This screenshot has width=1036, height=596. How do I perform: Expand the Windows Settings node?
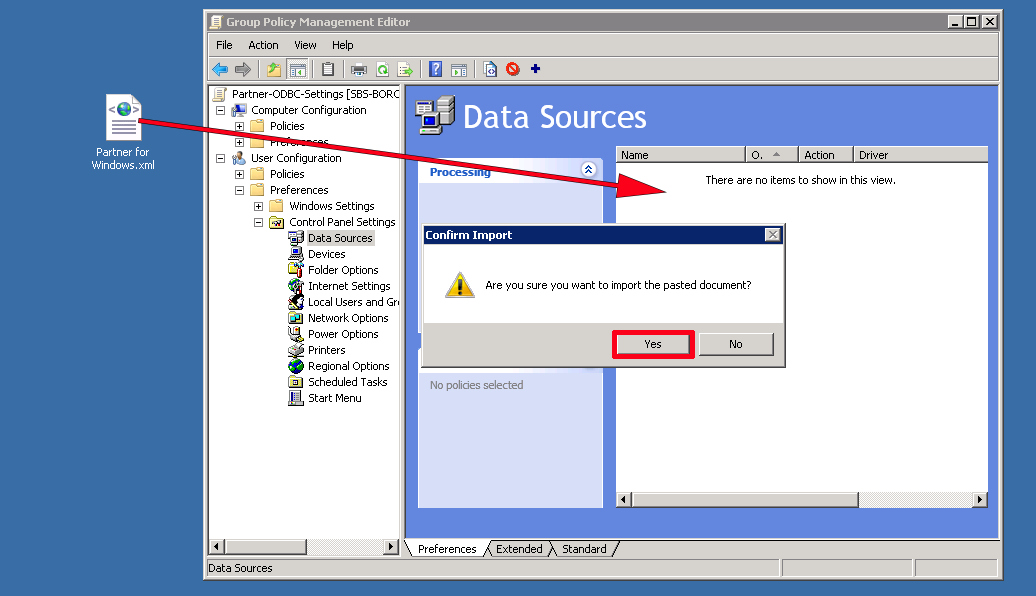pyautogui.click(x=258, y=206)
